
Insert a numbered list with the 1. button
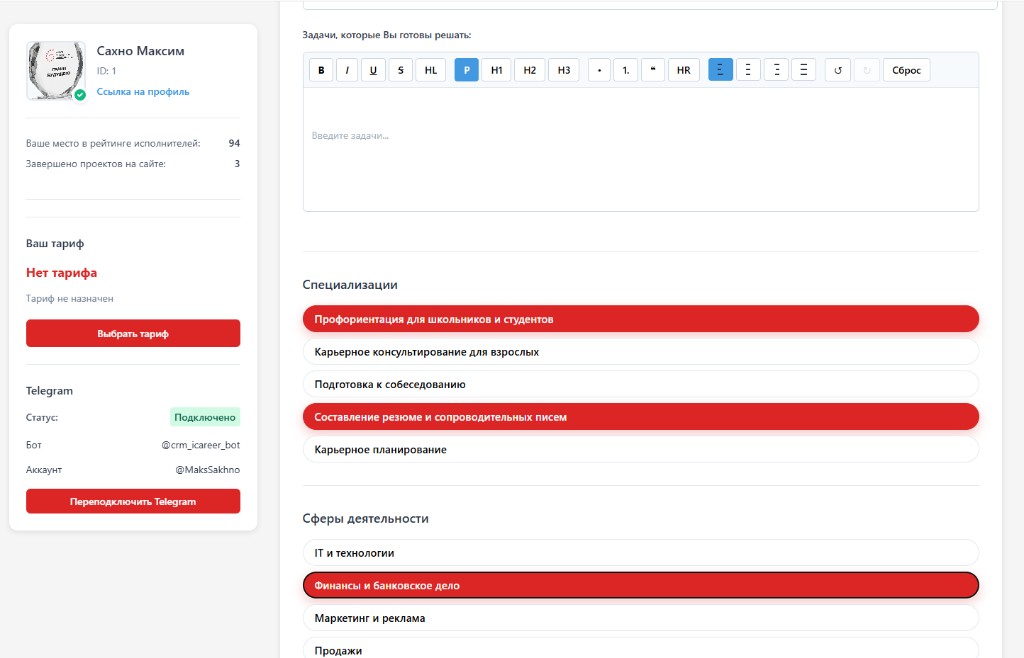tap(626, 70)
